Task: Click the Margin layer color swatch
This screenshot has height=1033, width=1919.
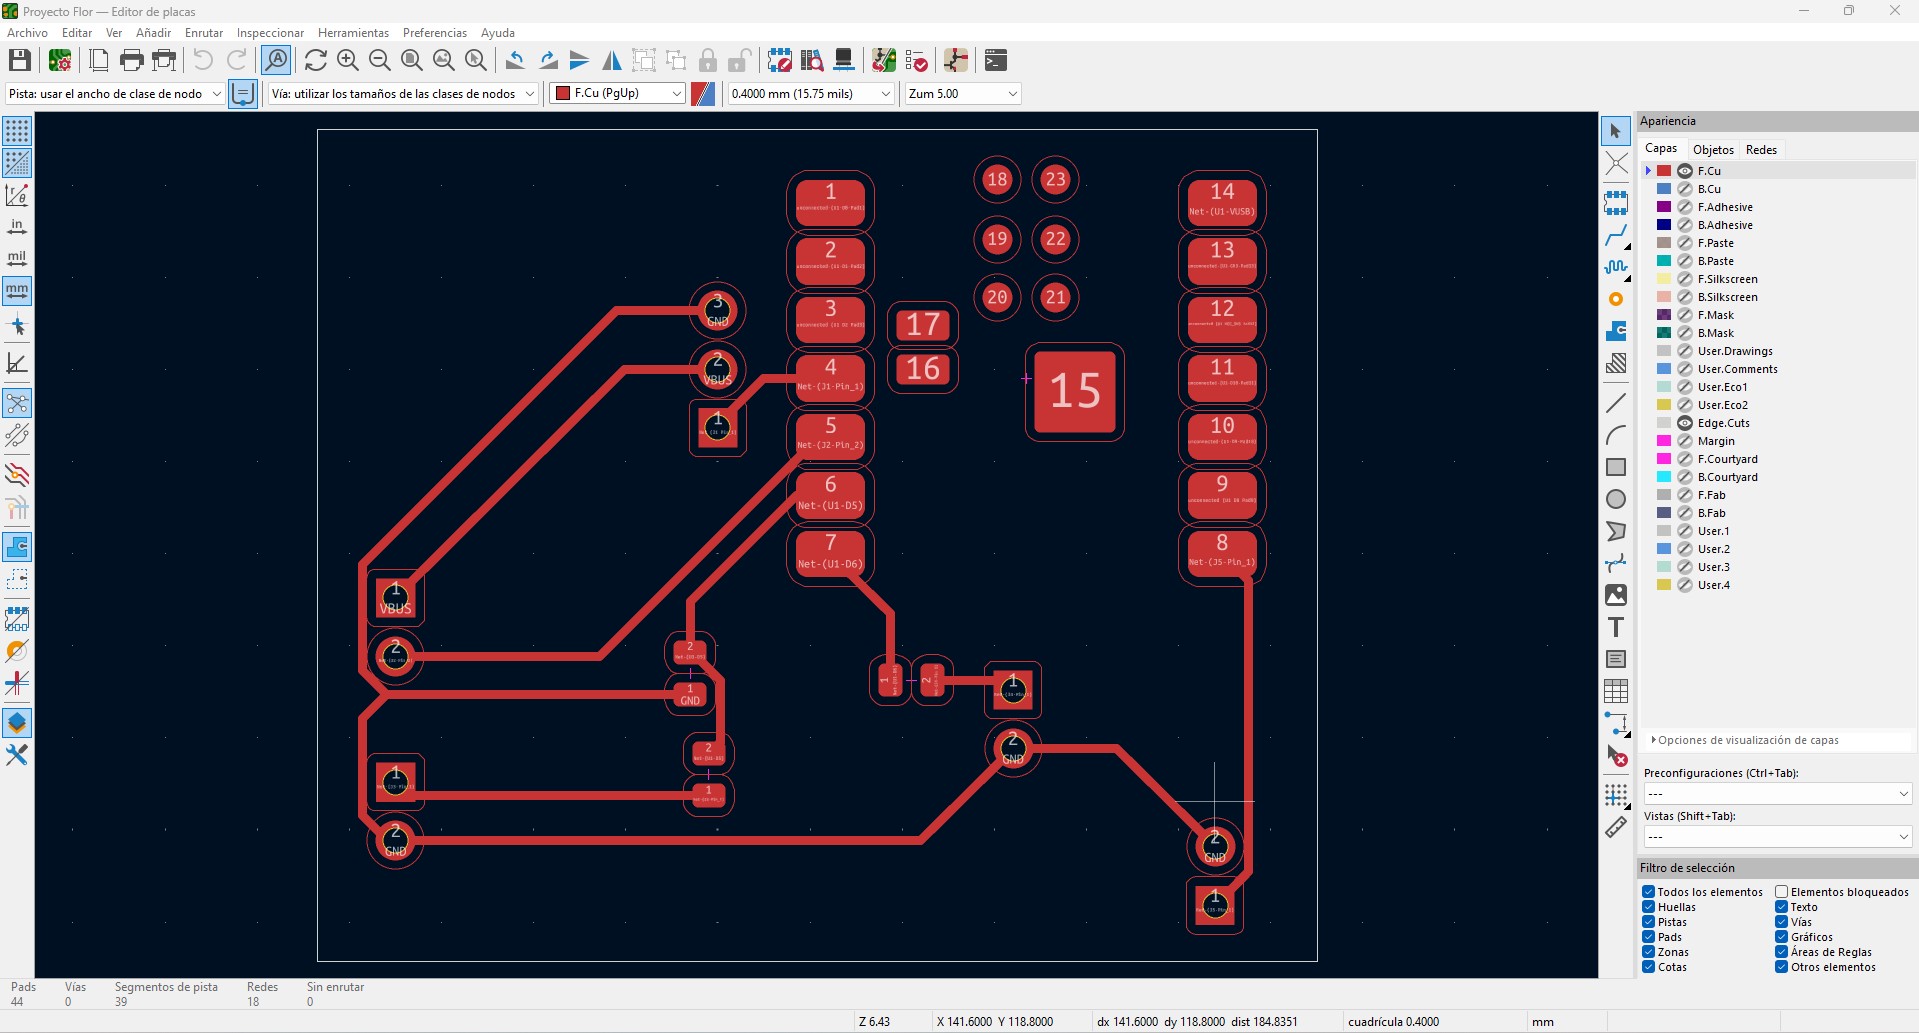Action: 1664,441
